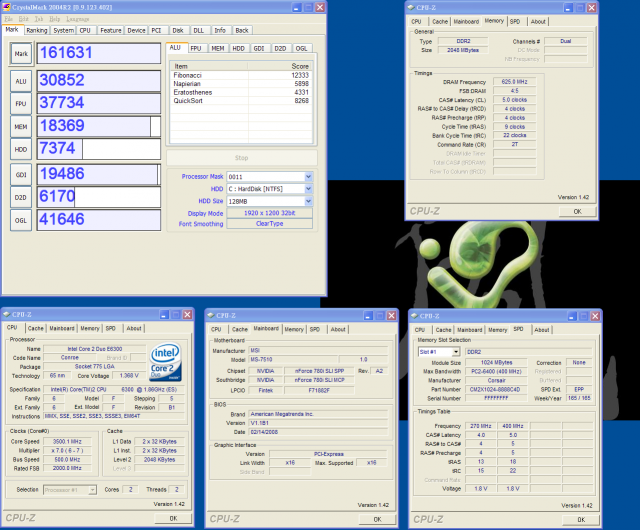Viewport: 640px width, 530px height.
Task: Open the CrystalMark Edit menu
Action: tap(24, 19)
